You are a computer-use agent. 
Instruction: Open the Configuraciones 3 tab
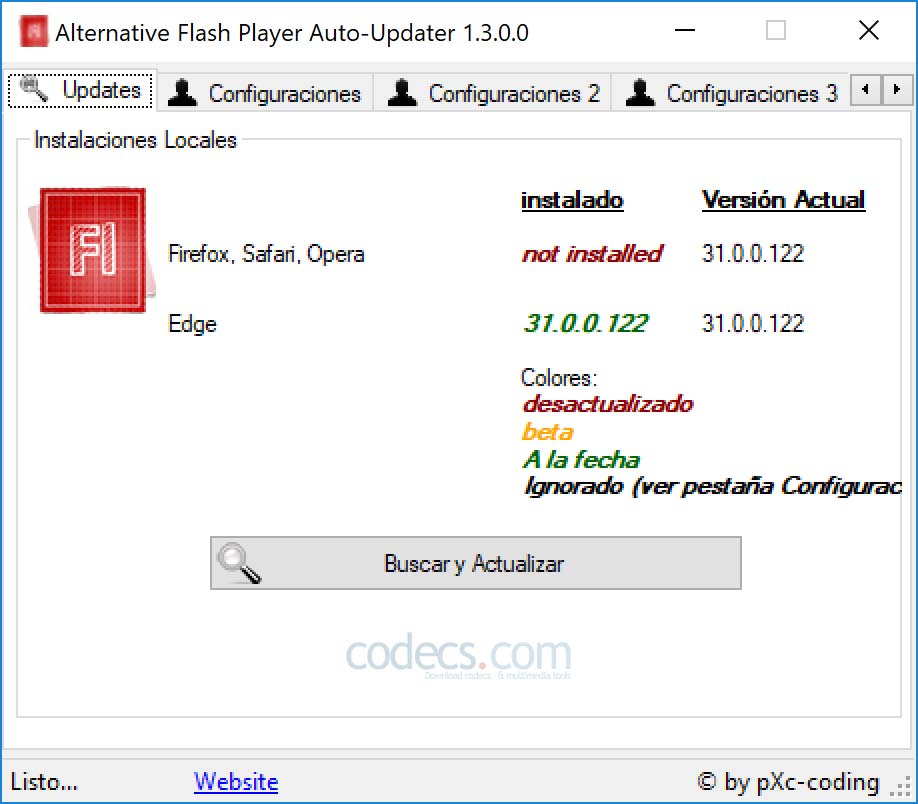tap(730, 93)
